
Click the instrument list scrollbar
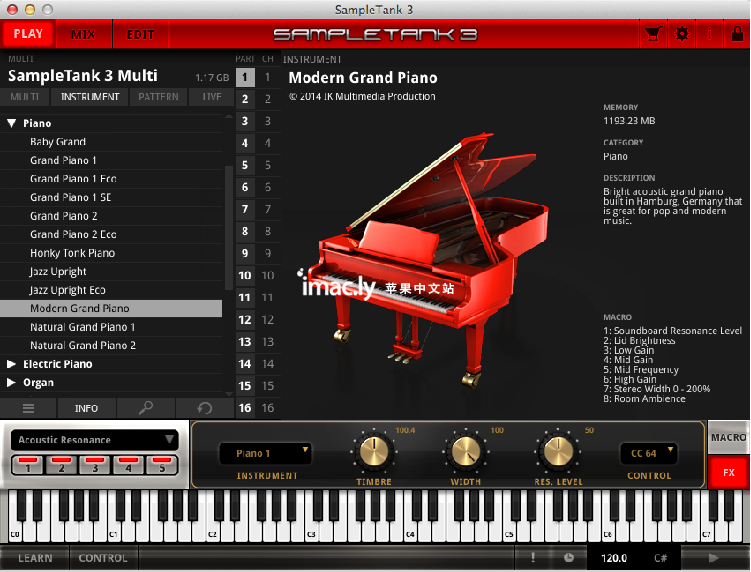228,228
